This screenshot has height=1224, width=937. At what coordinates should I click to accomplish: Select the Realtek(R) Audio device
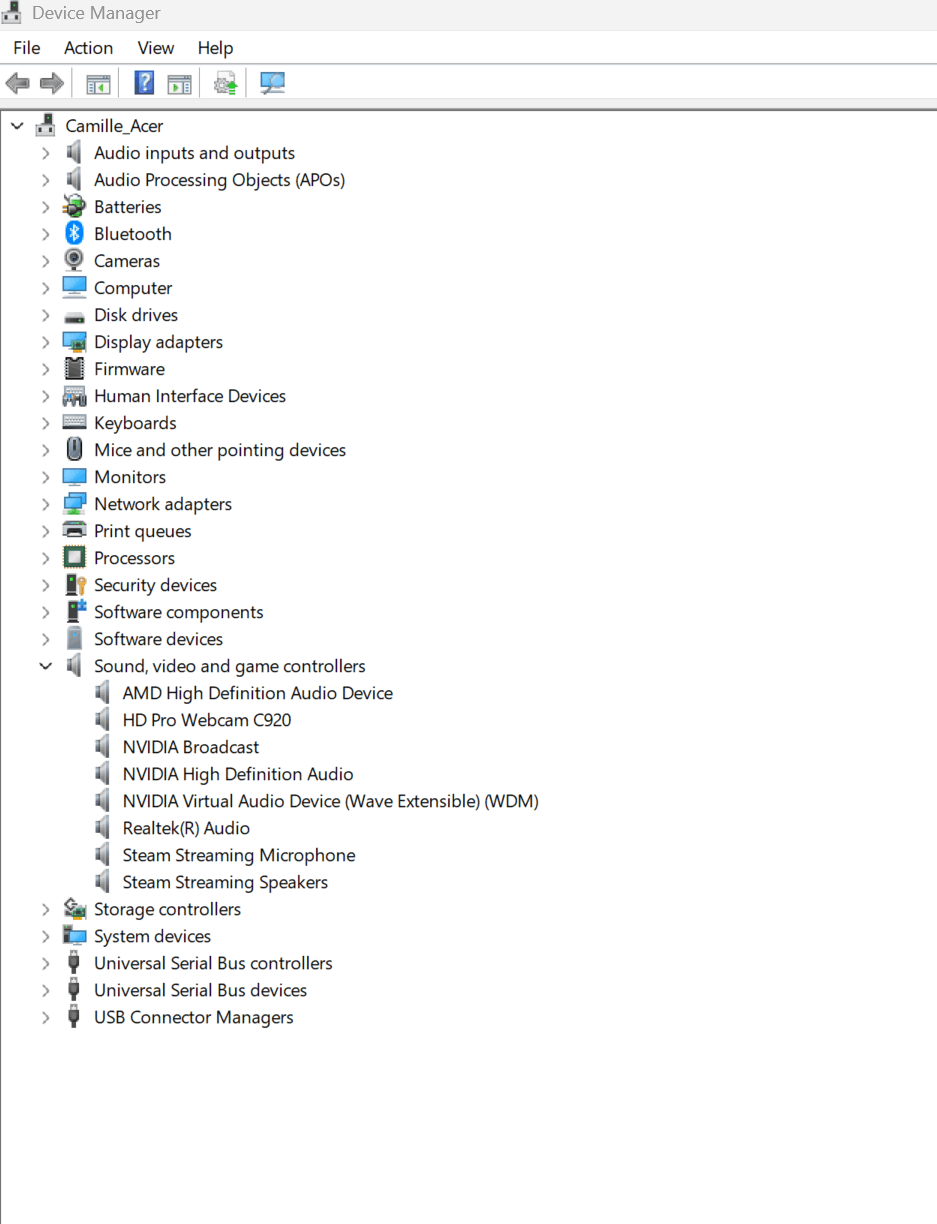click(186, 828)
